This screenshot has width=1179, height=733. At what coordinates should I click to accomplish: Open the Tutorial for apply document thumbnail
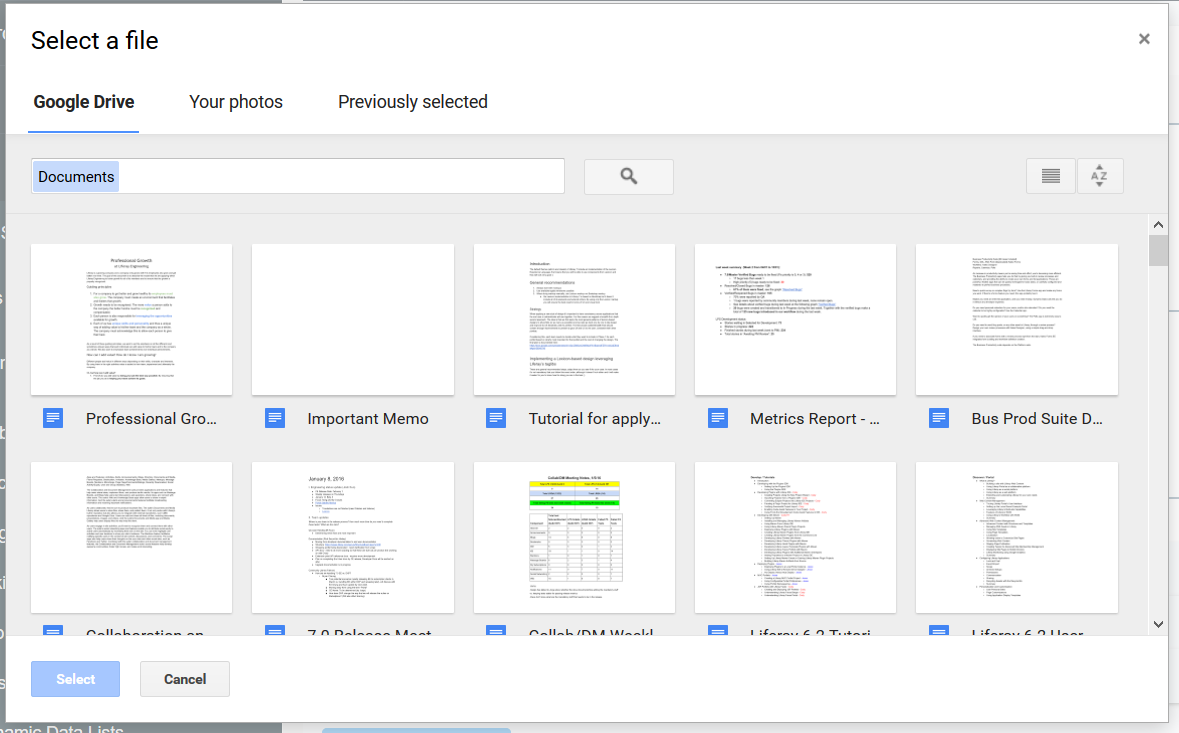[x=574, y=318]
